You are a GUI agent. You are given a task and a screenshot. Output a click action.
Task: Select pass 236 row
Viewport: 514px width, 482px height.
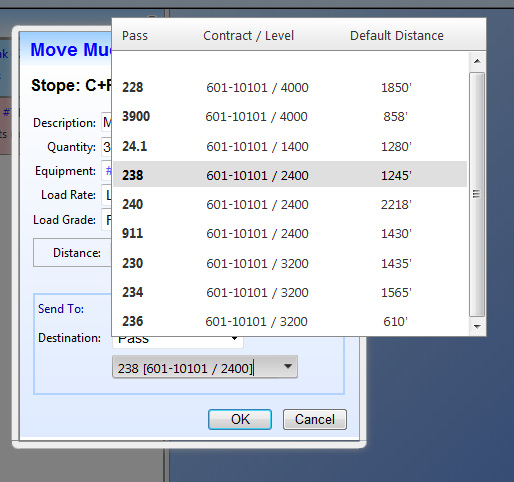click(x=290, y=321)
